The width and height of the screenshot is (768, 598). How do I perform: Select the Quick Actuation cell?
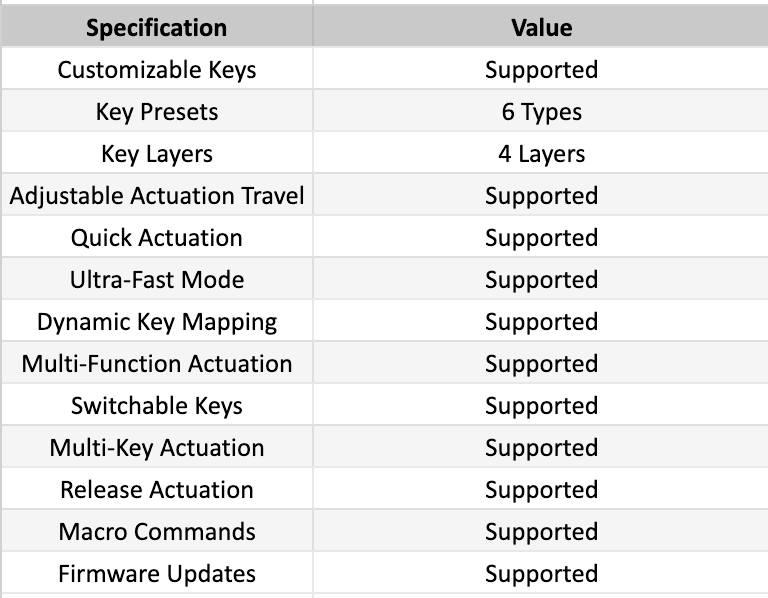[156, 238]
